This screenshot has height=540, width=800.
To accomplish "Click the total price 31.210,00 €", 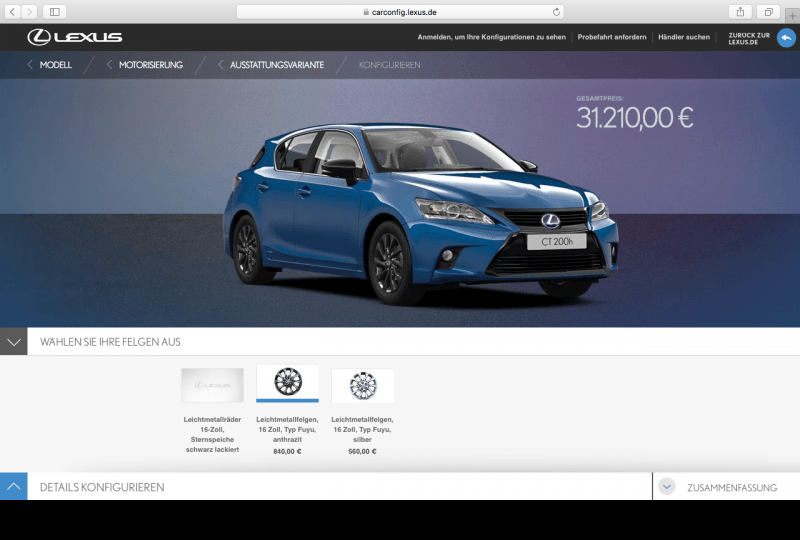I will (x=635, y=118).
